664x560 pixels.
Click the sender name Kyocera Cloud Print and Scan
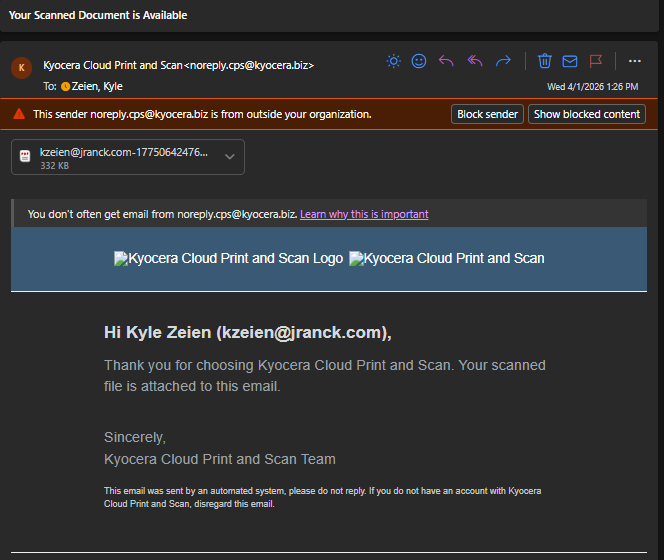click(x=113, y=65)
